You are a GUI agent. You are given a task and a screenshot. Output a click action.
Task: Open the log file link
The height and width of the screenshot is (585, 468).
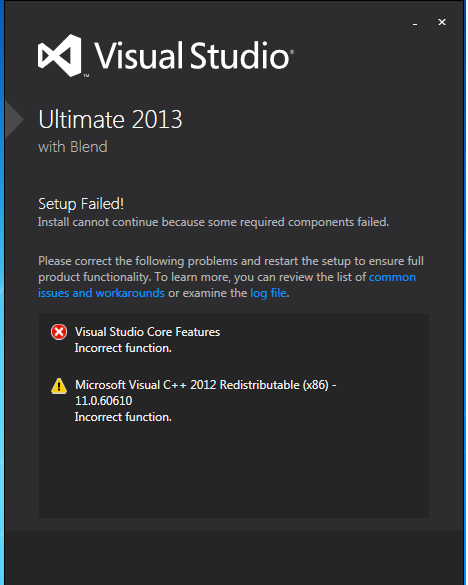pyautogui.click(x=268, y=293)
